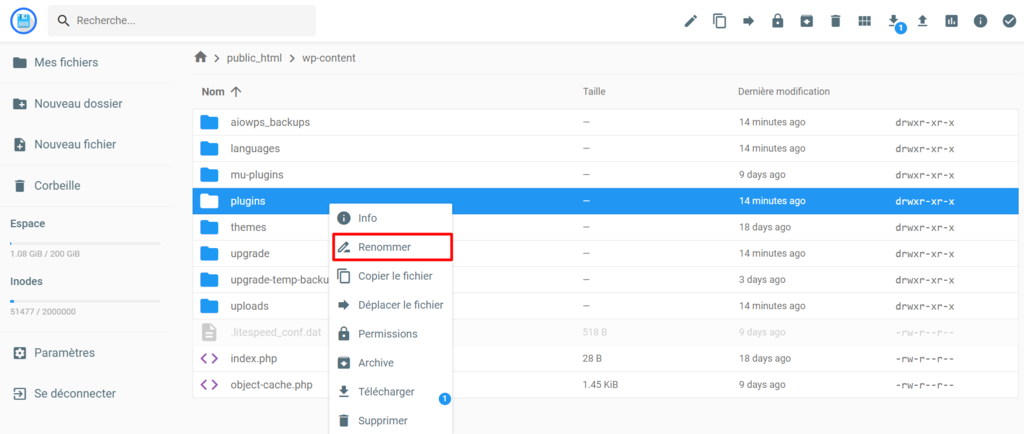The width and height of the screenshot is (1024, 434).
Task: Click the move arrow icon in top toolbar
Action: point(748,21)
